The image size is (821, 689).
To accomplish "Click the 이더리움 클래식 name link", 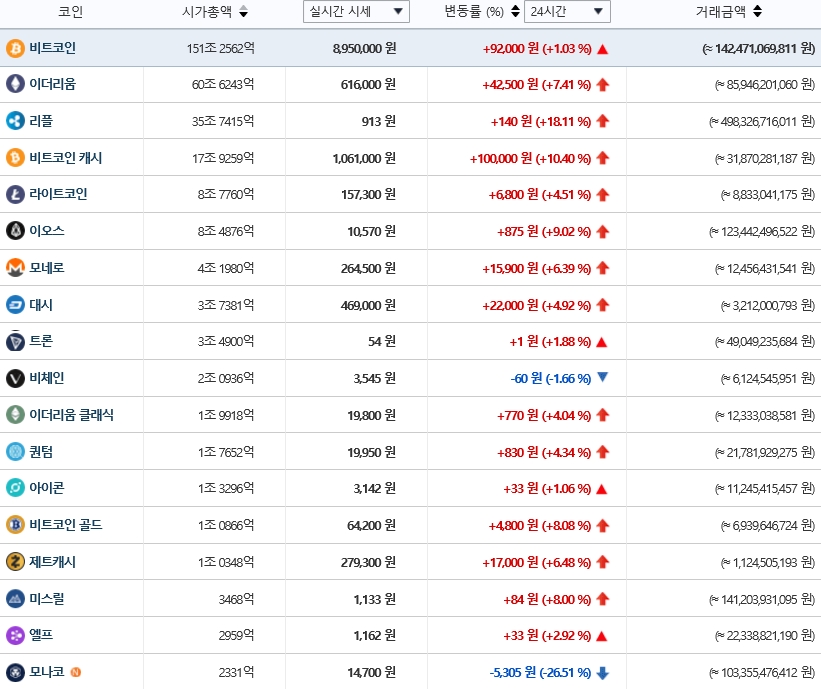I will coord(73,413).
